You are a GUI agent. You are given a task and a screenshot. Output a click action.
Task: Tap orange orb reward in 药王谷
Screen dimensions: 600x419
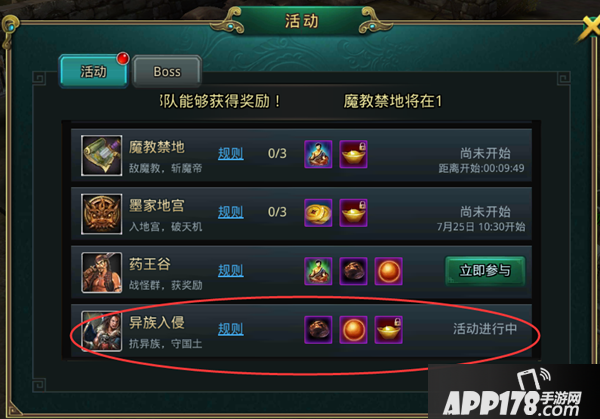pyautogui.click(x=388, y=271)
